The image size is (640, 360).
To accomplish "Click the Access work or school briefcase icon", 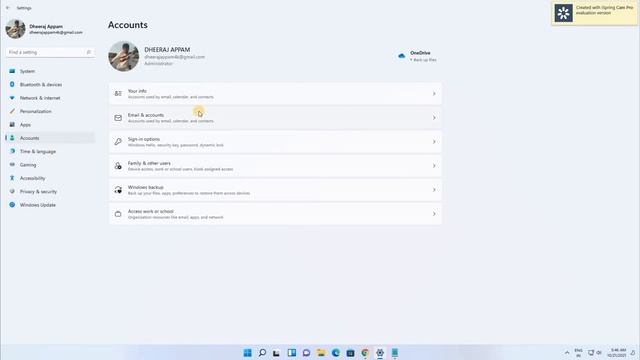I will pos(118,214).
